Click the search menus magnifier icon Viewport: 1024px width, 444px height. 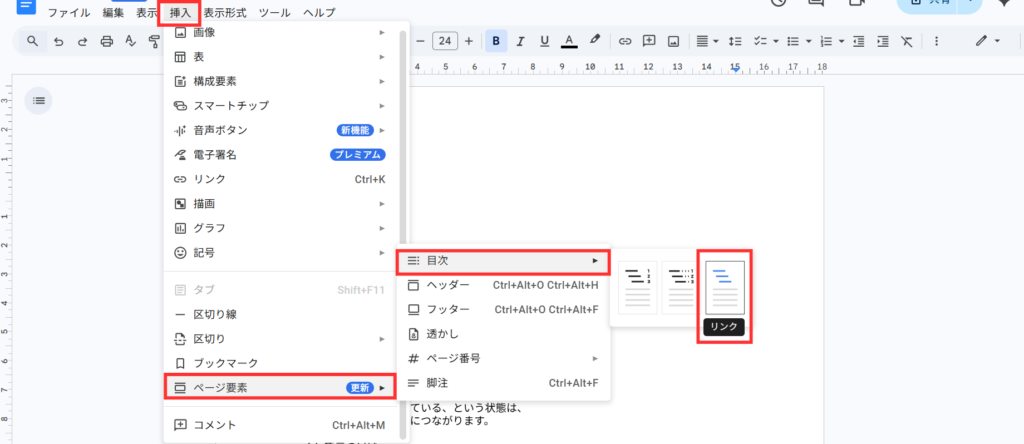coord(33,41)
